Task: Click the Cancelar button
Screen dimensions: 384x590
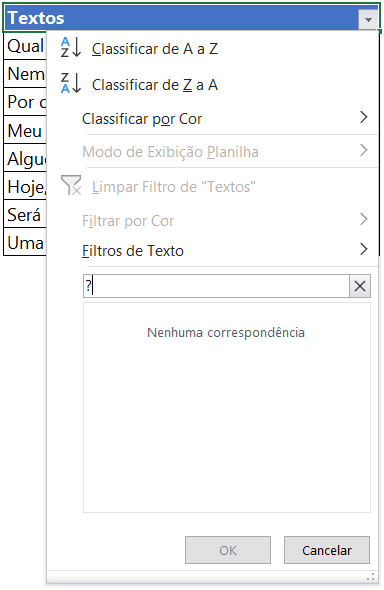Action: coord(327,550)
